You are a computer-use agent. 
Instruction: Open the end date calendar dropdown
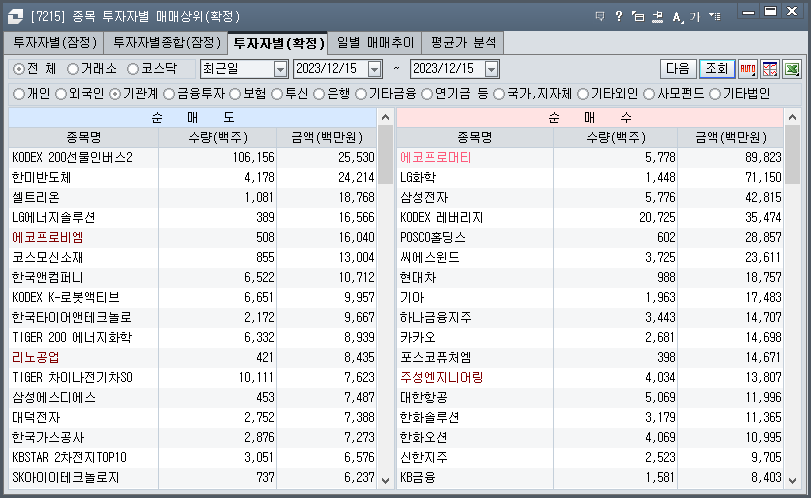[491, 69]
